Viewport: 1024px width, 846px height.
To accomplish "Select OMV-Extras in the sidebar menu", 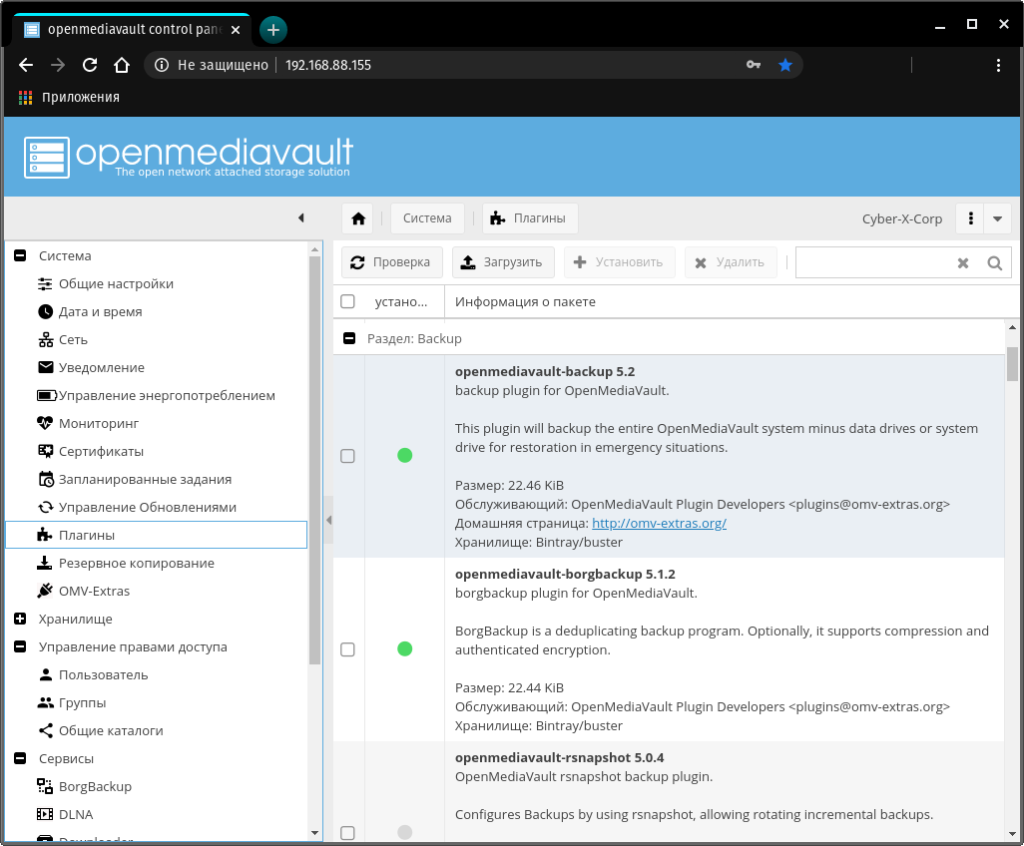I will [94, 591].
